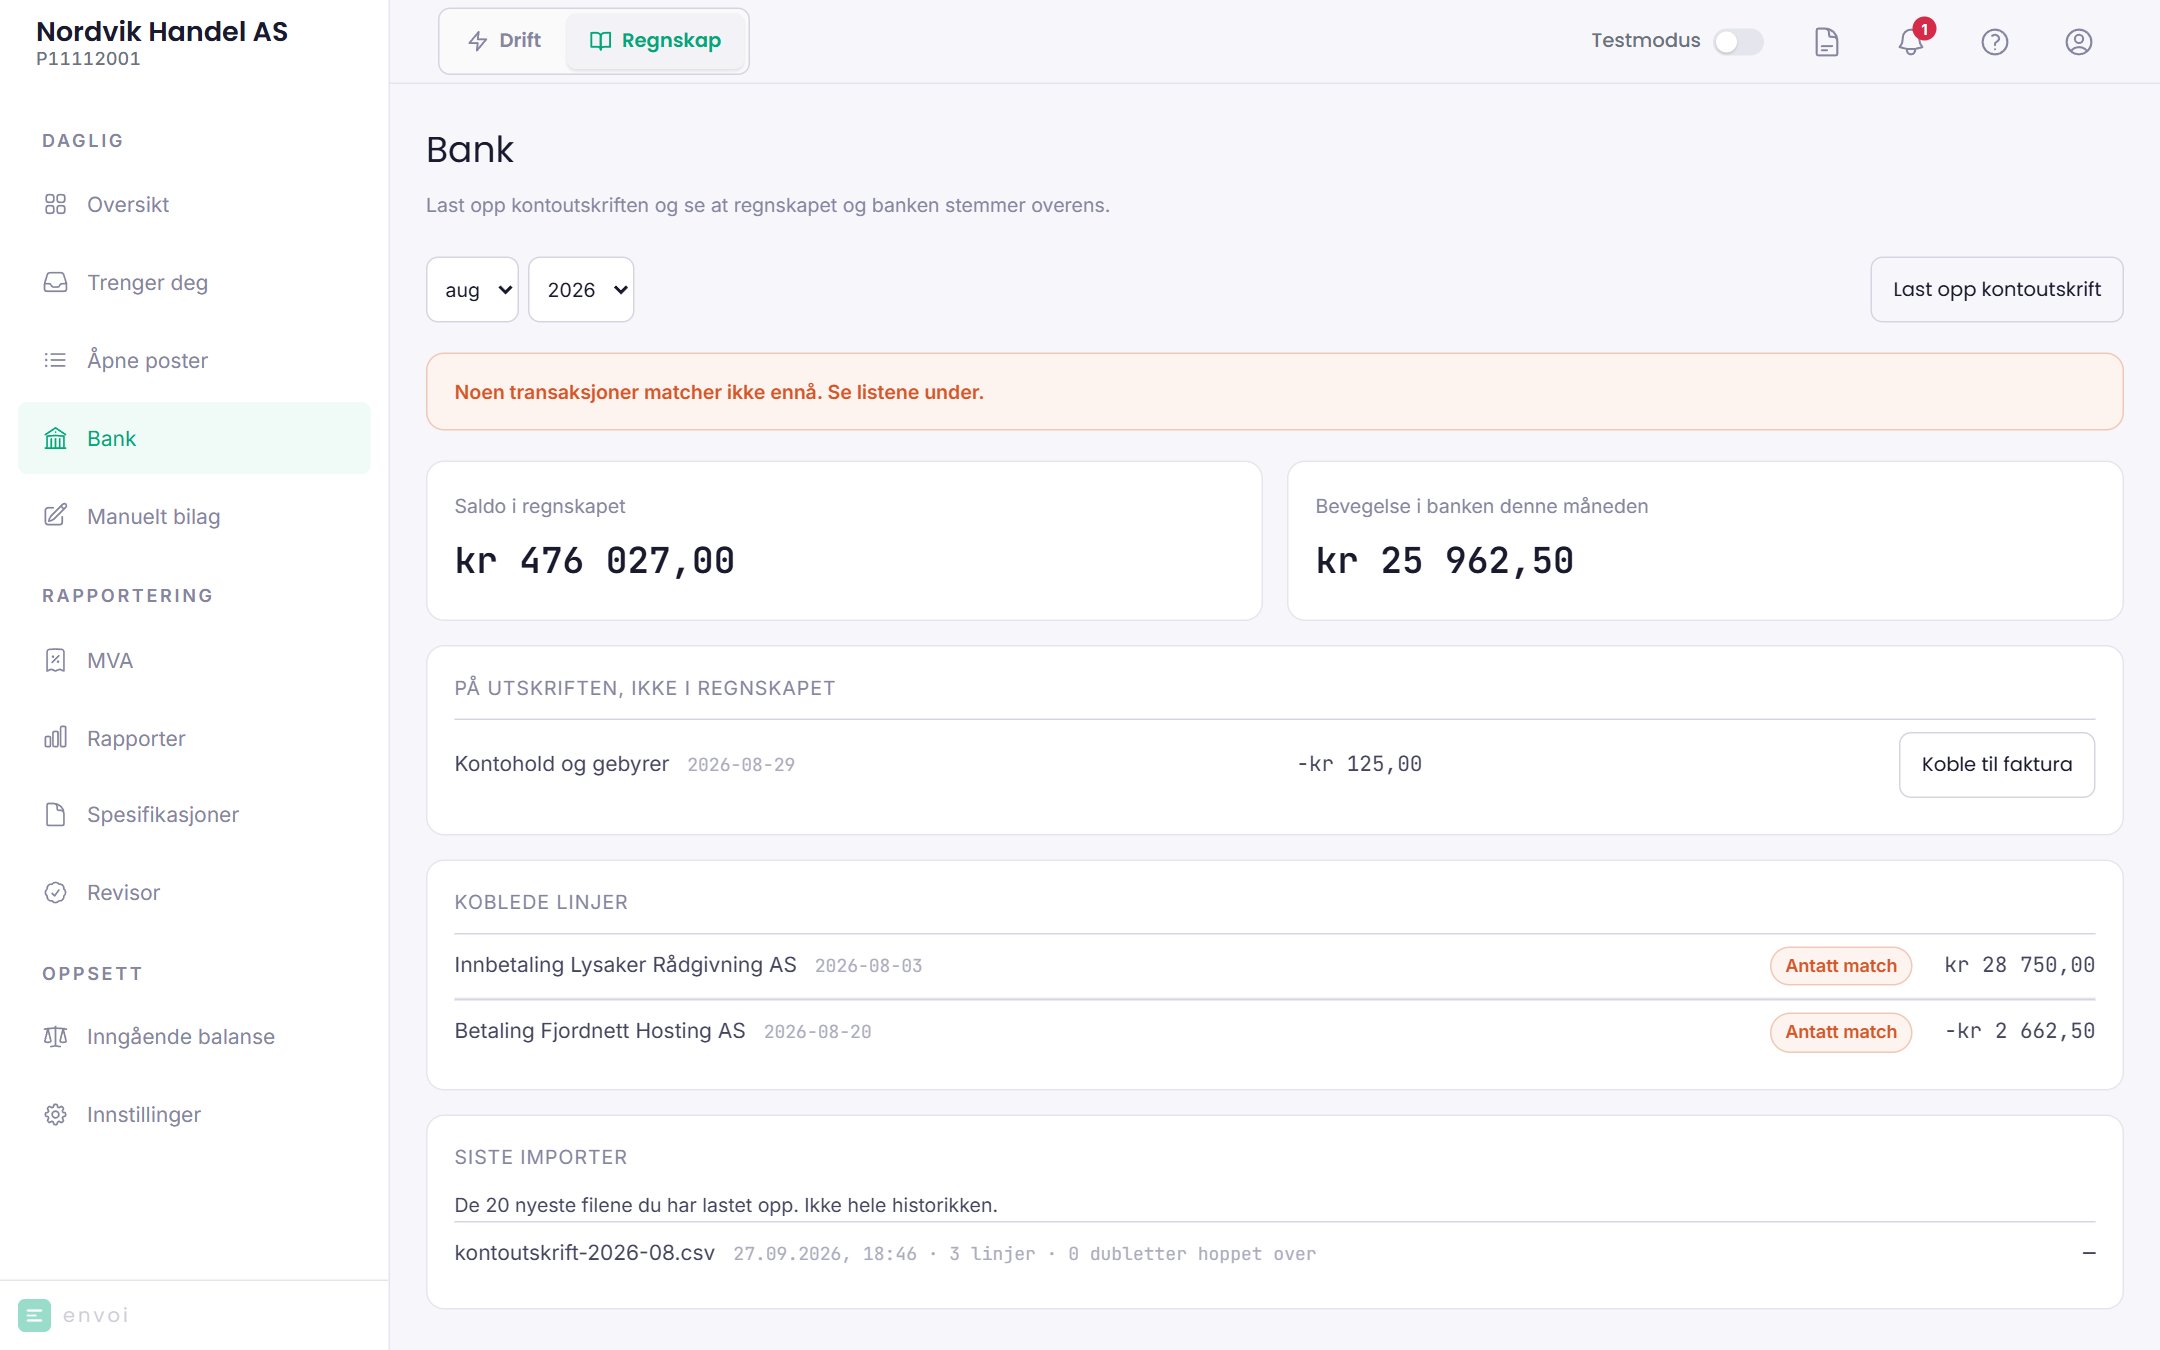Click the amount -kr 125,00

pyautogui.click(x=1359, y=765)
